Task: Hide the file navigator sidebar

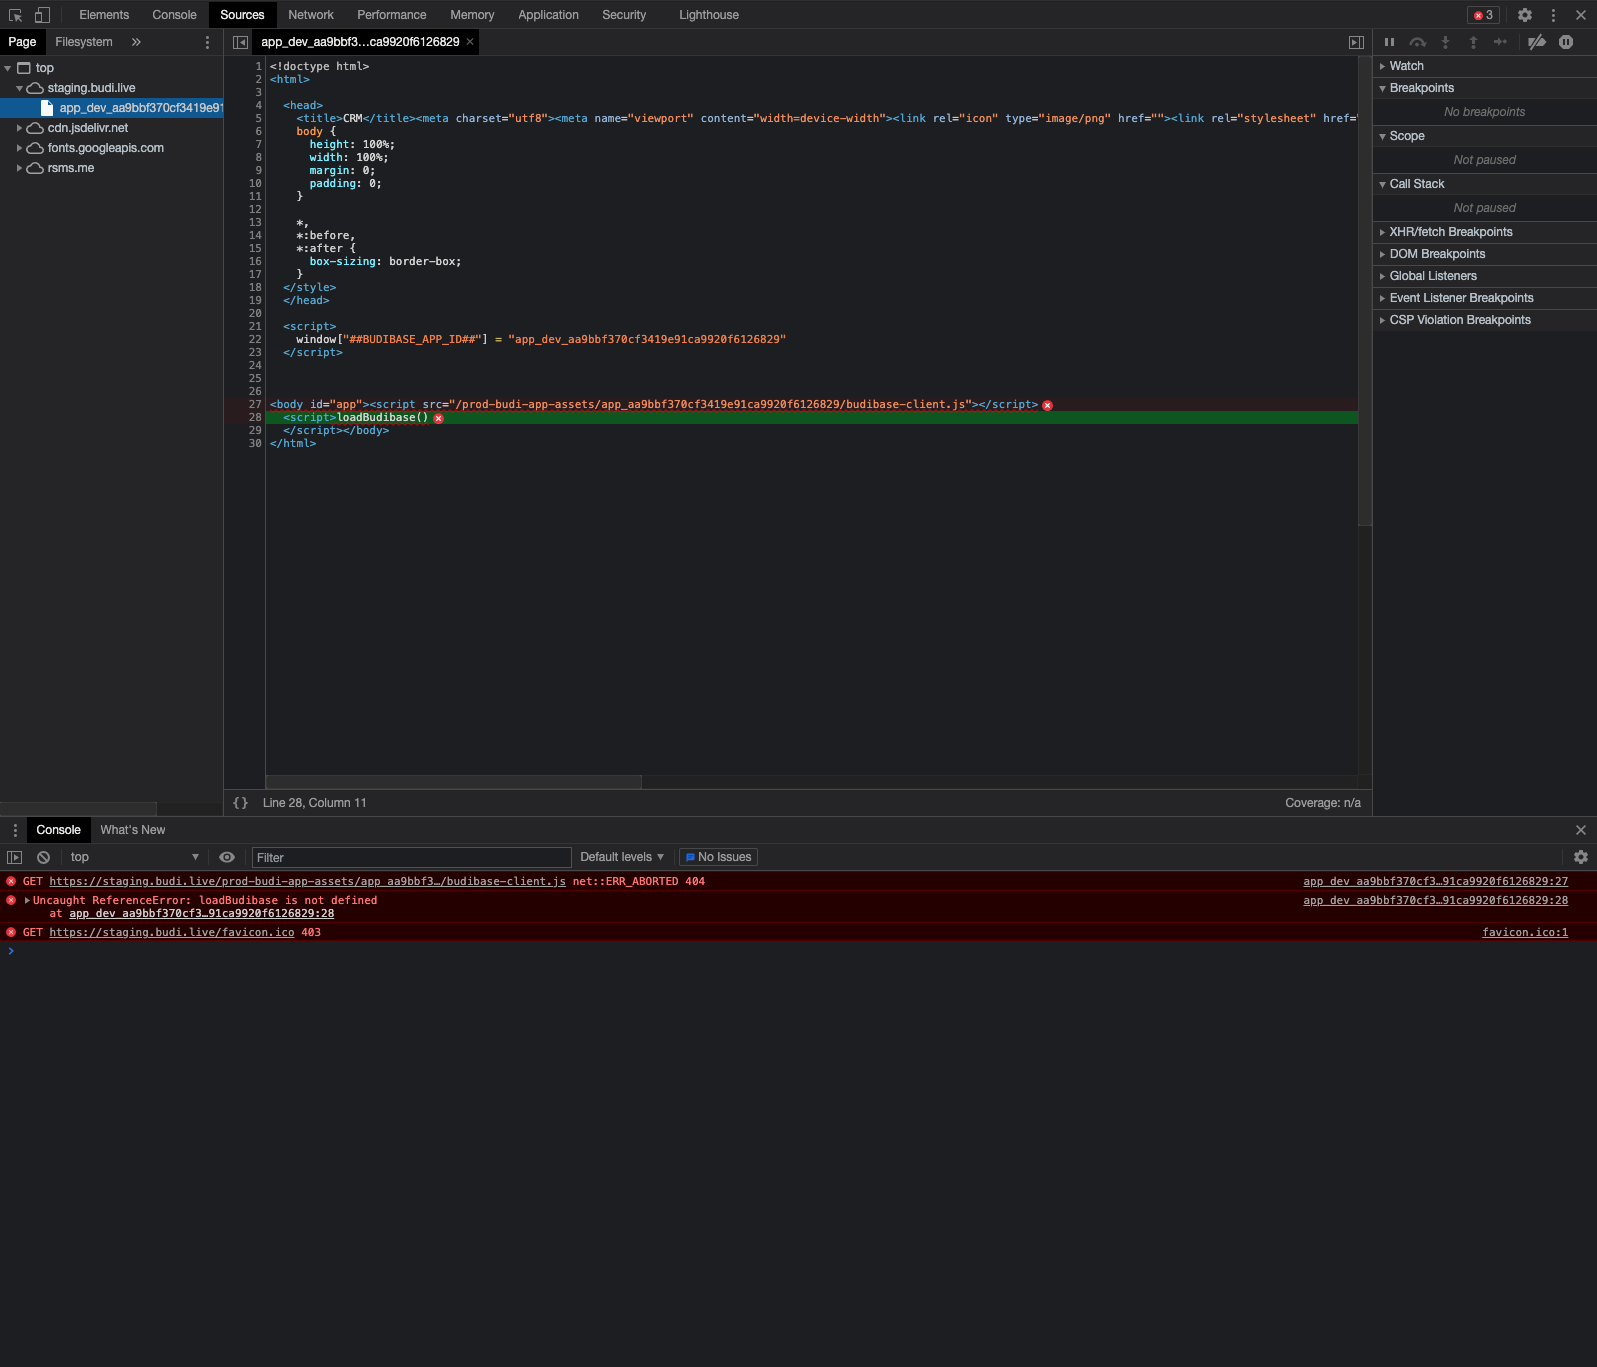Action: click(x=240, y=42)
